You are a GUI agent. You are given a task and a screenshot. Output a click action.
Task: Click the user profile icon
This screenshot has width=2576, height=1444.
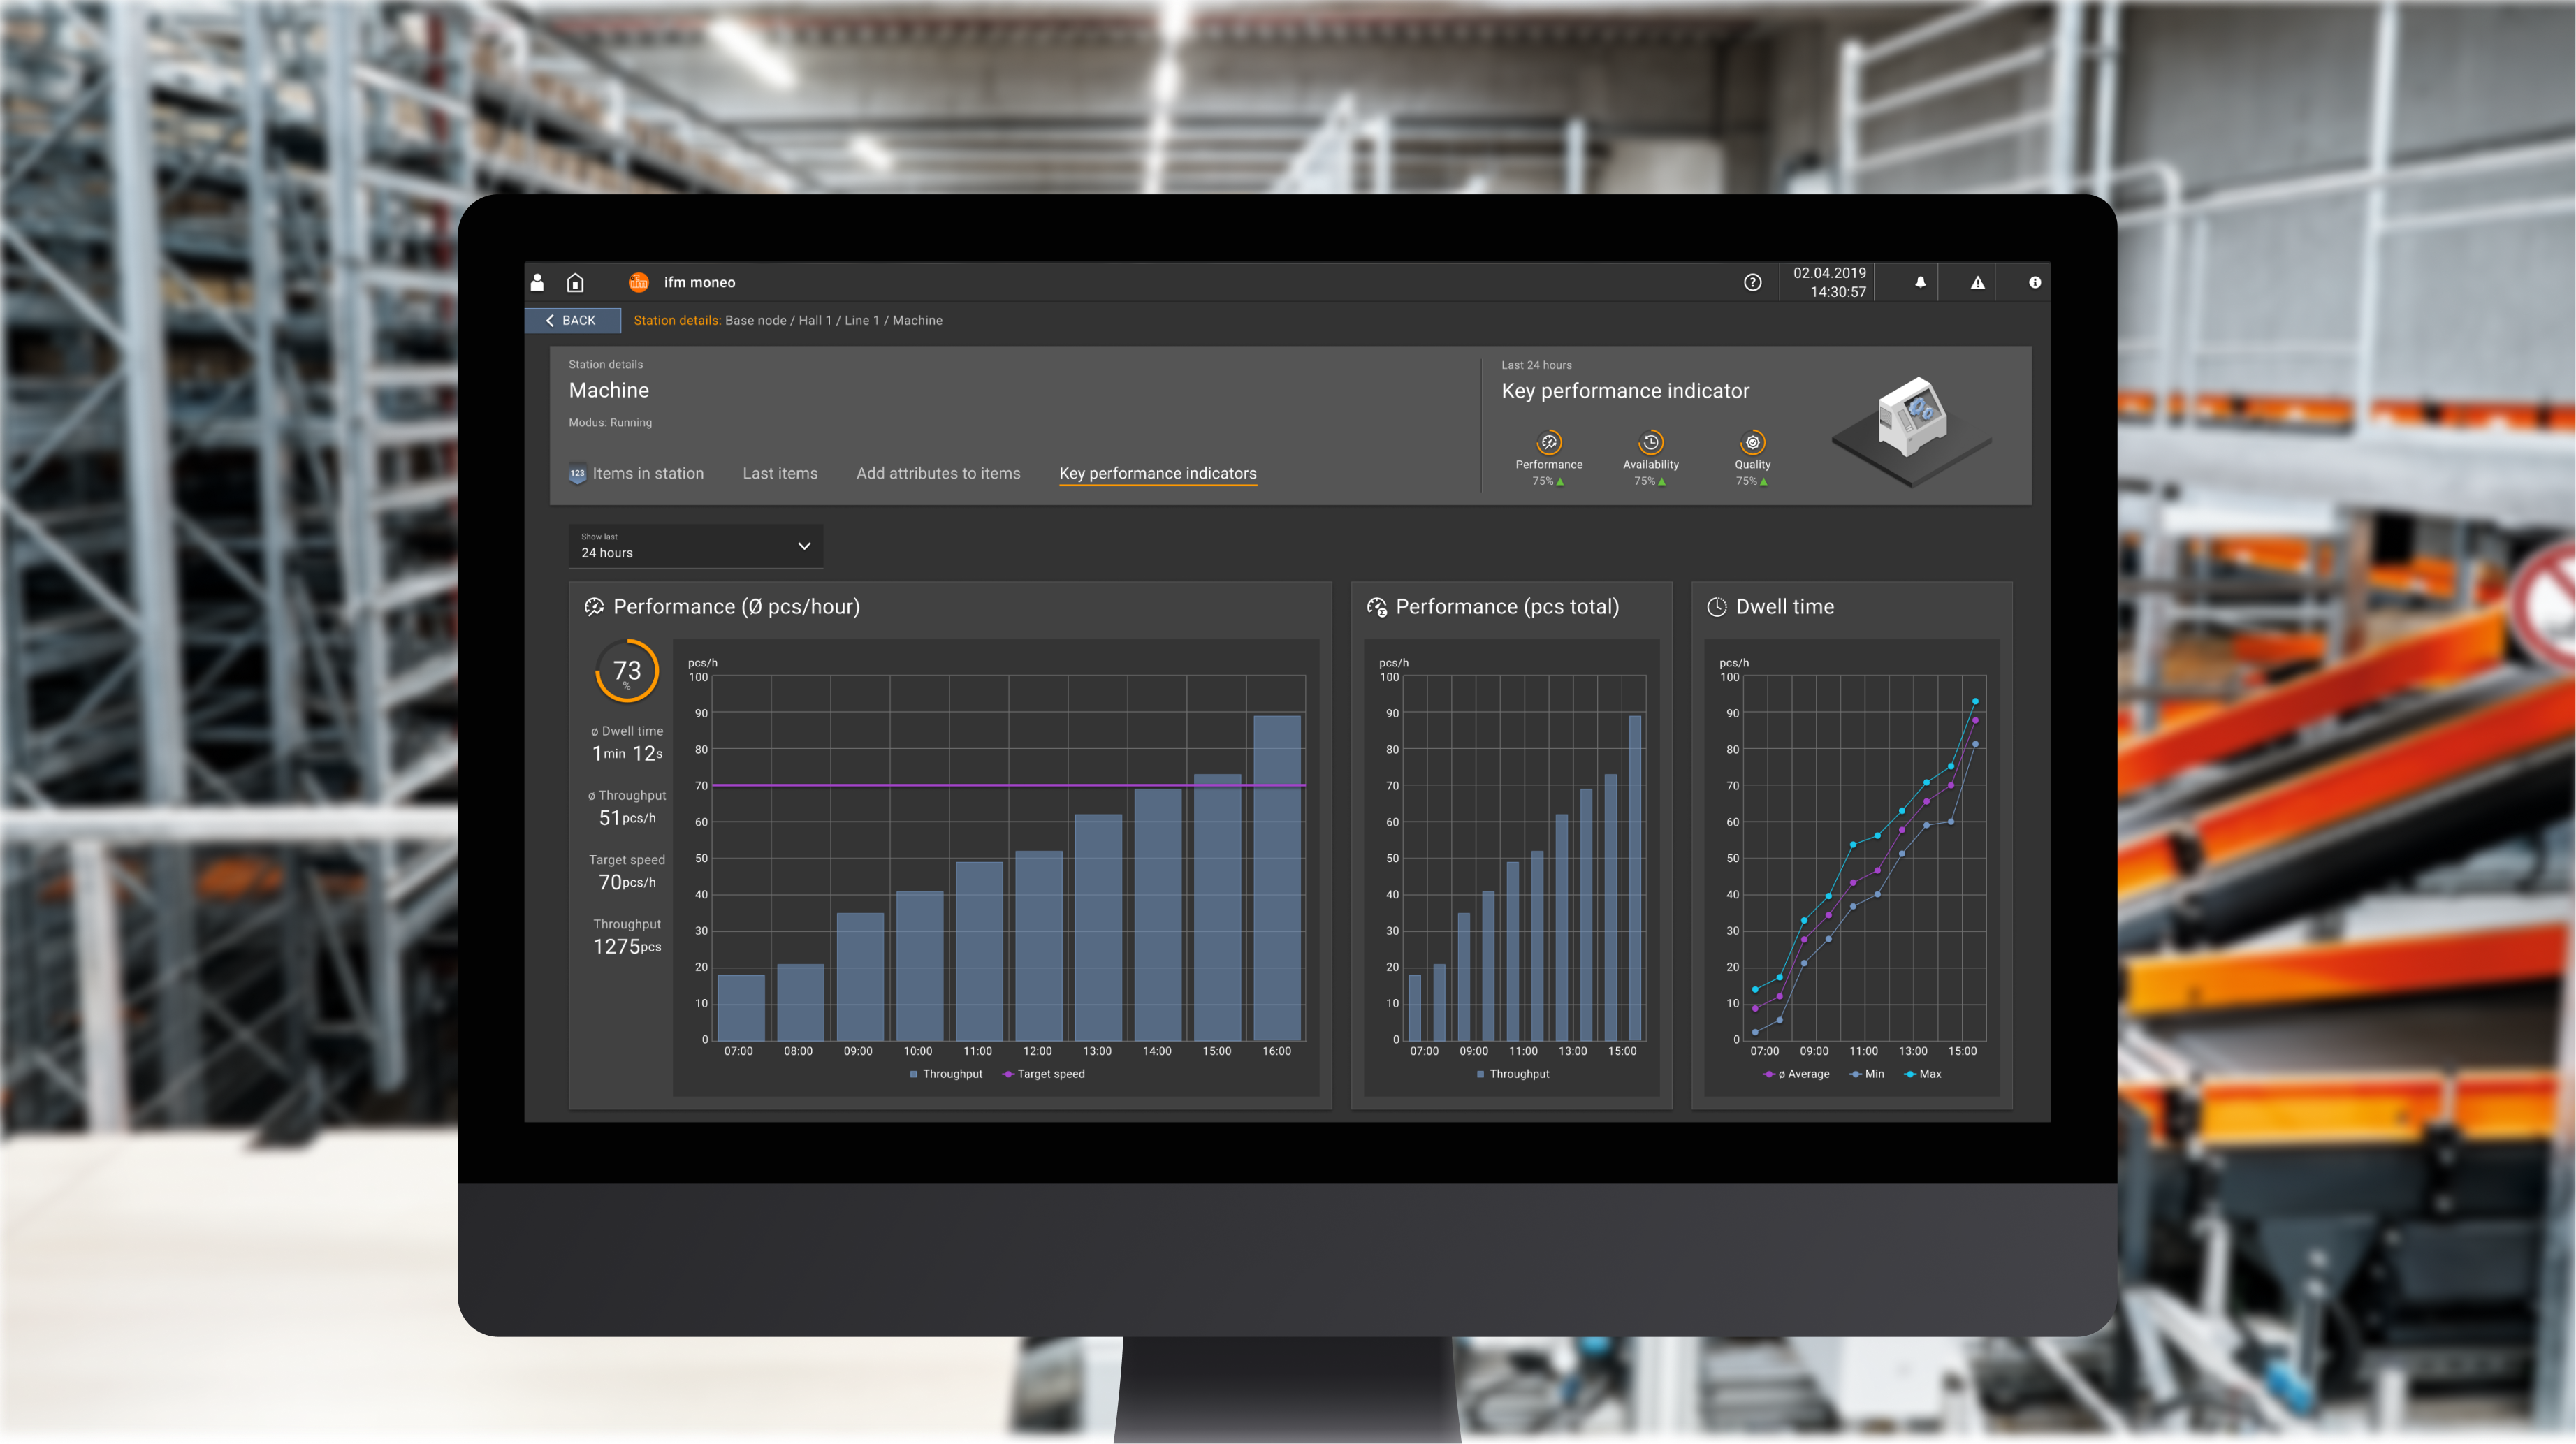point(538,282)
